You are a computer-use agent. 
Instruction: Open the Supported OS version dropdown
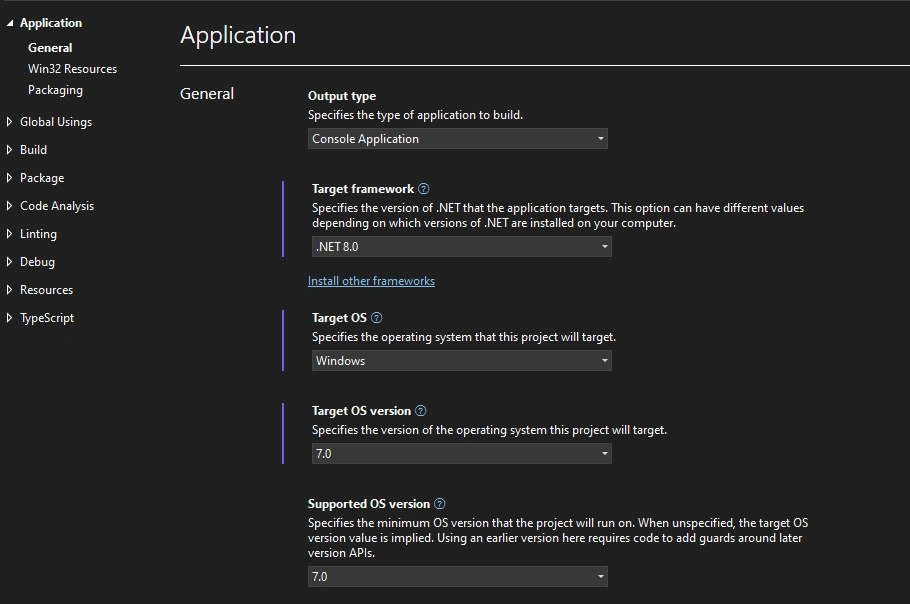[x=457, y=576]
